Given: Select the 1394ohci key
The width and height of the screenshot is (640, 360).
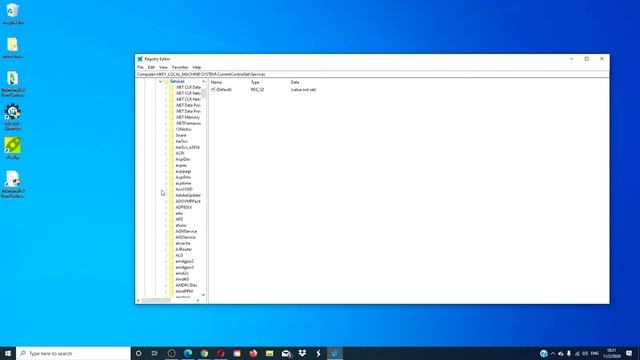Looking at the screenshot, I should [183, 129].
